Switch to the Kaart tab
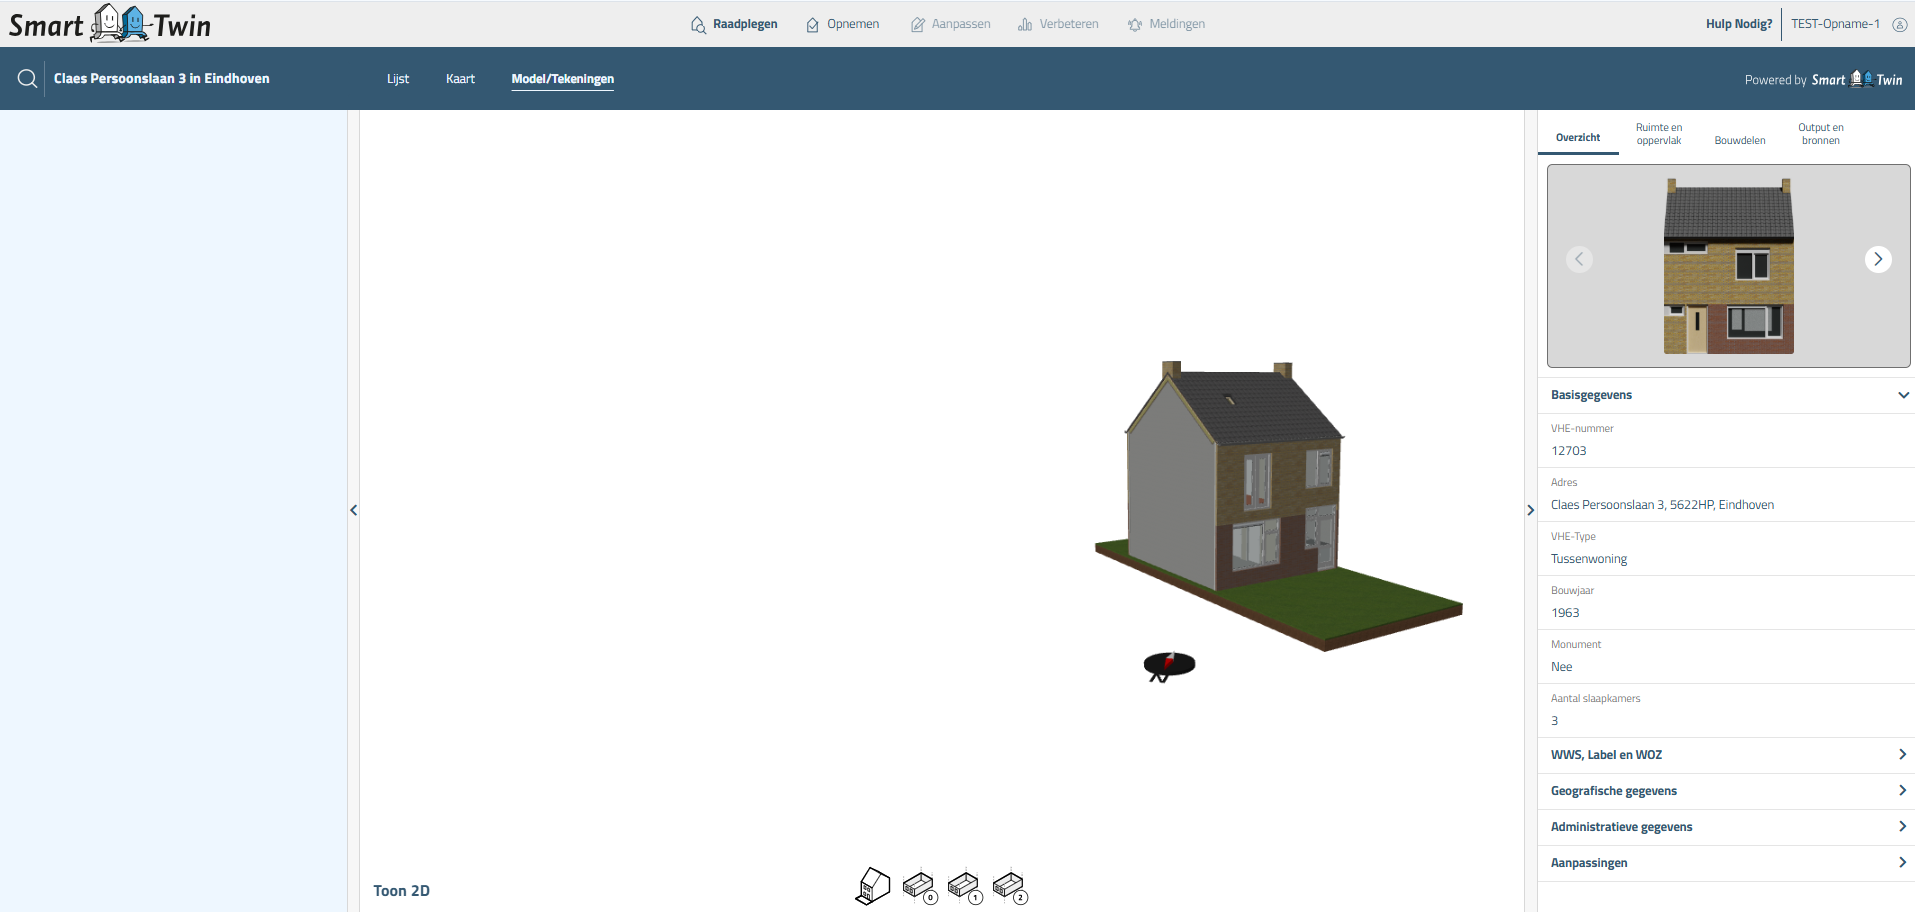 [x=460, y=79]
